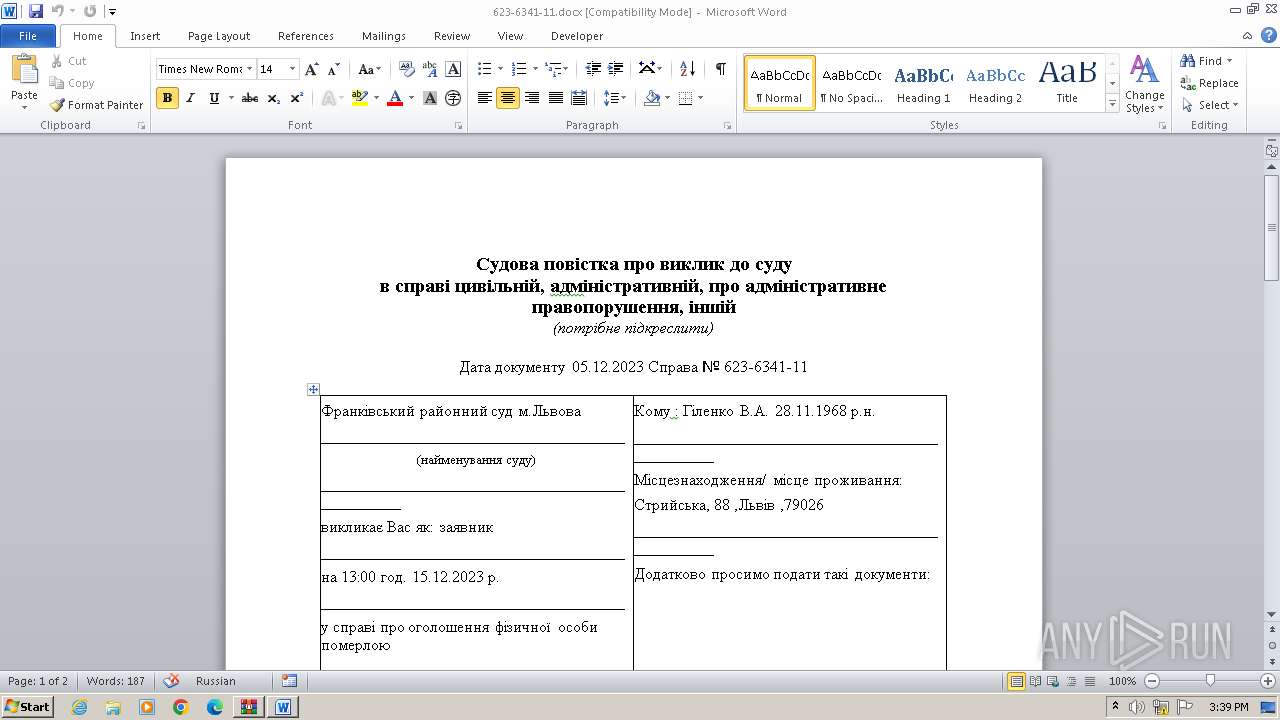Screen dimensions: 1280x720
Task: Click Decrease Indent icon
Action: [x=593, y=69]
